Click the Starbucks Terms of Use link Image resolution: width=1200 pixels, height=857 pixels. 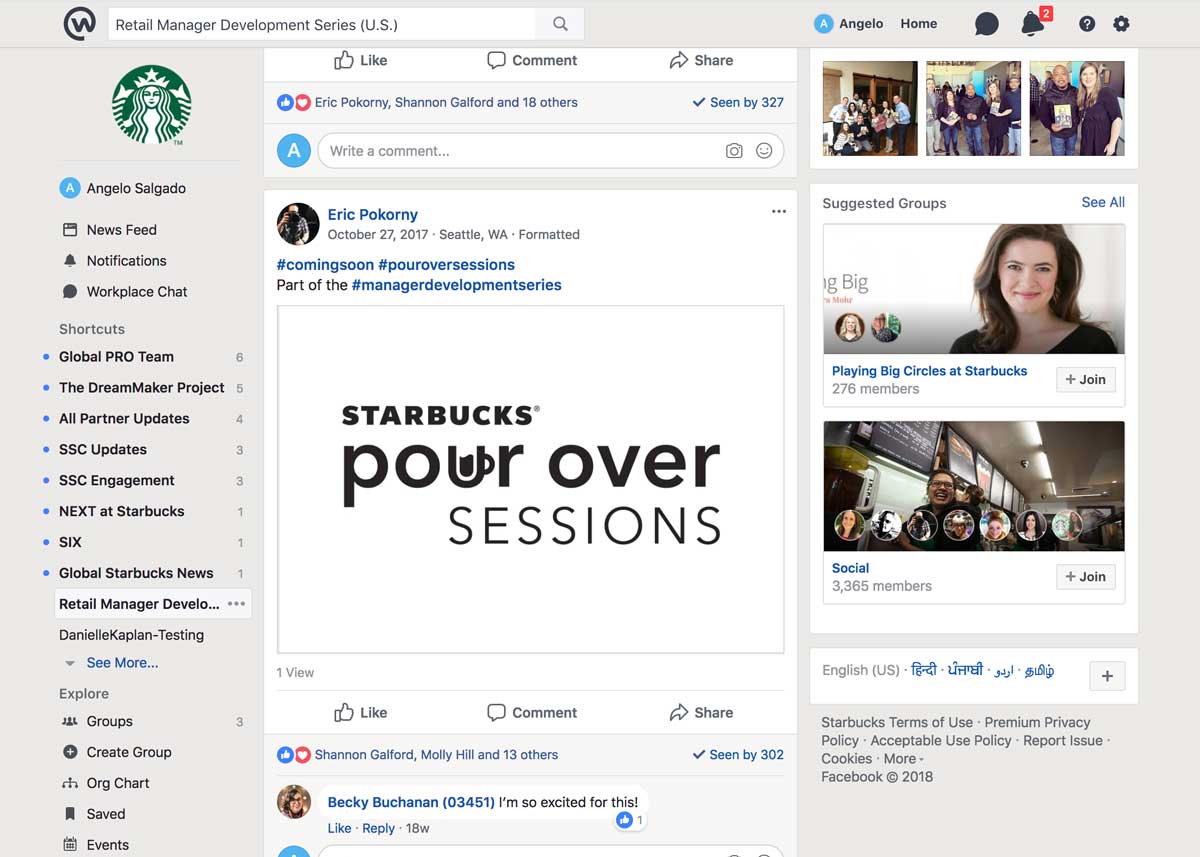click(897, 722)
